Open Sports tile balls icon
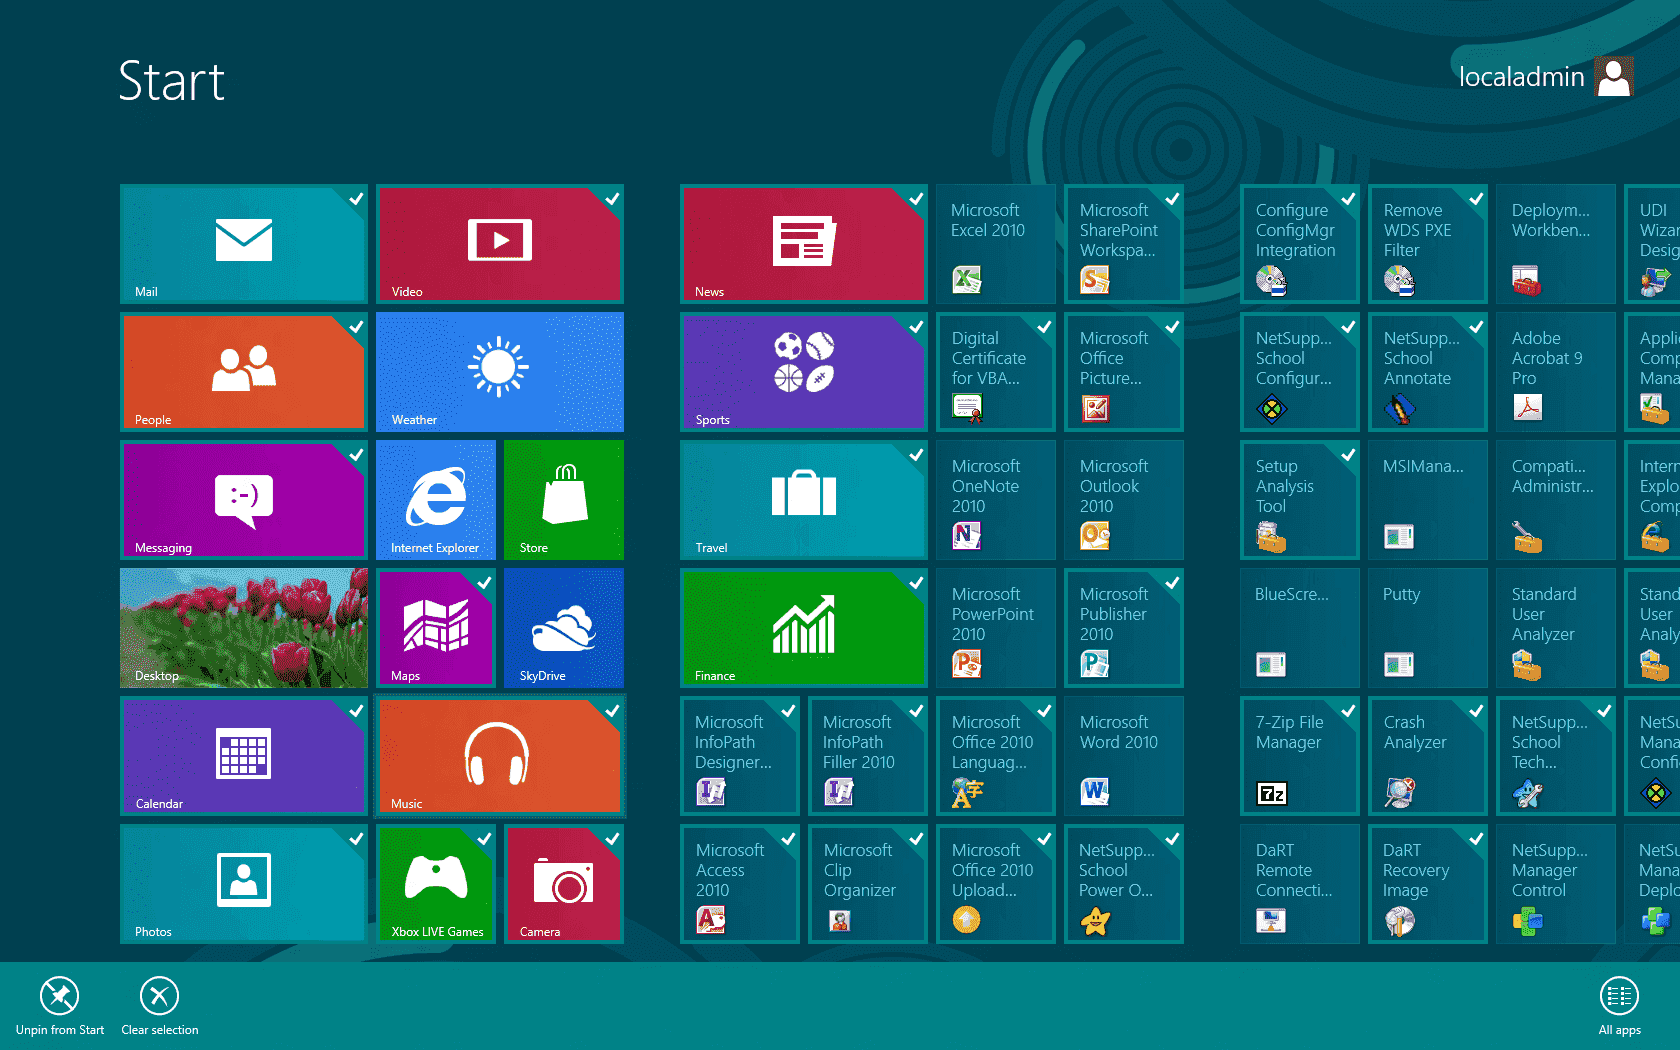 coord(804,362)
